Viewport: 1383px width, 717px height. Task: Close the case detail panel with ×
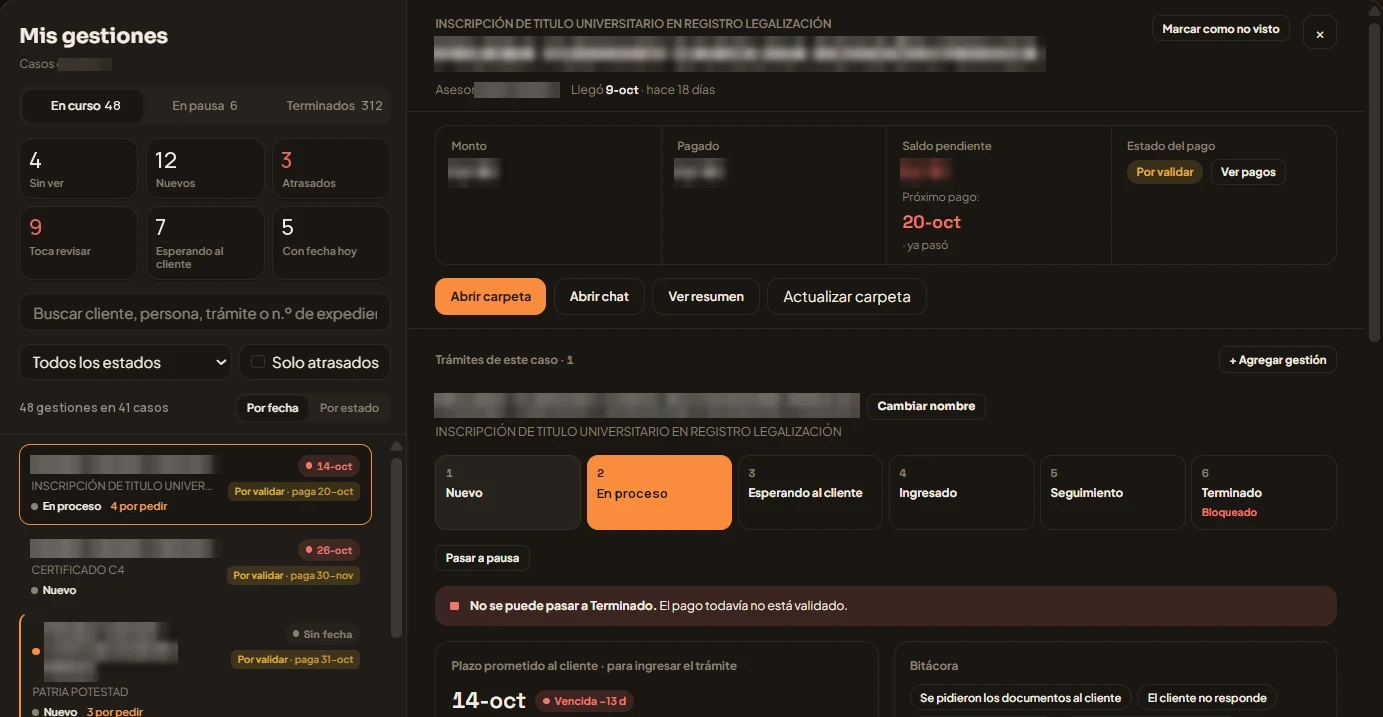1319,33
